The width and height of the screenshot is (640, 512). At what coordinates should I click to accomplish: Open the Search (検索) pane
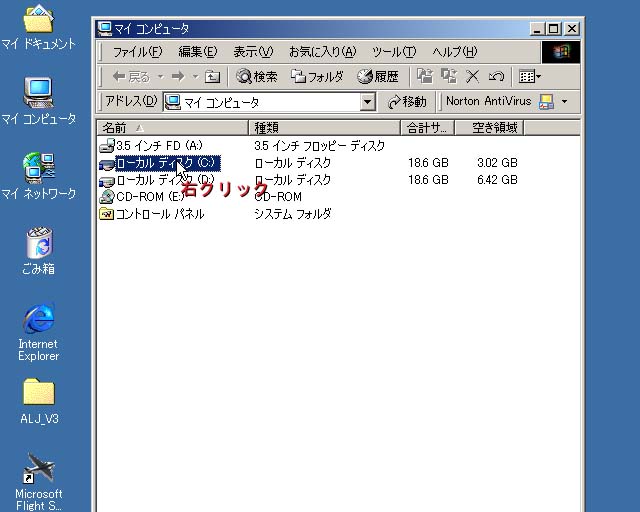[256, 76]
